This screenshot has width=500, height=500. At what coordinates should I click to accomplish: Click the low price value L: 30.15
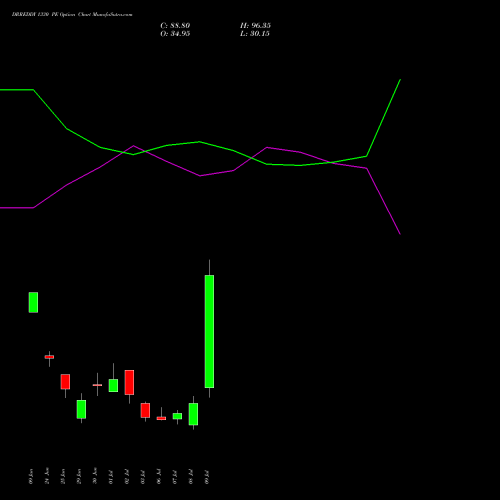(255, 34)
